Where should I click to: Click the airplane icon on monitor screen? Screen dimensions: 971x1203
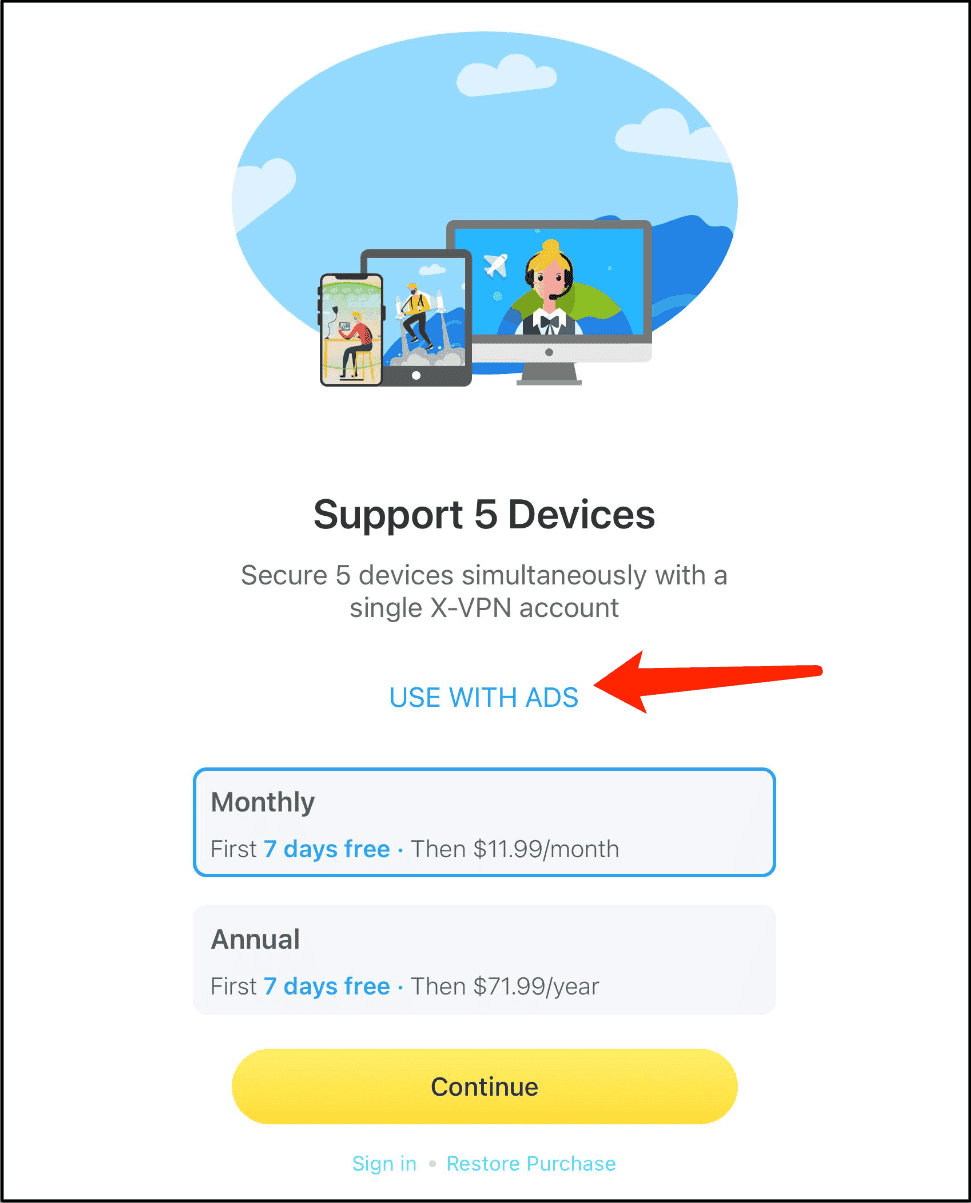point(496,266)
